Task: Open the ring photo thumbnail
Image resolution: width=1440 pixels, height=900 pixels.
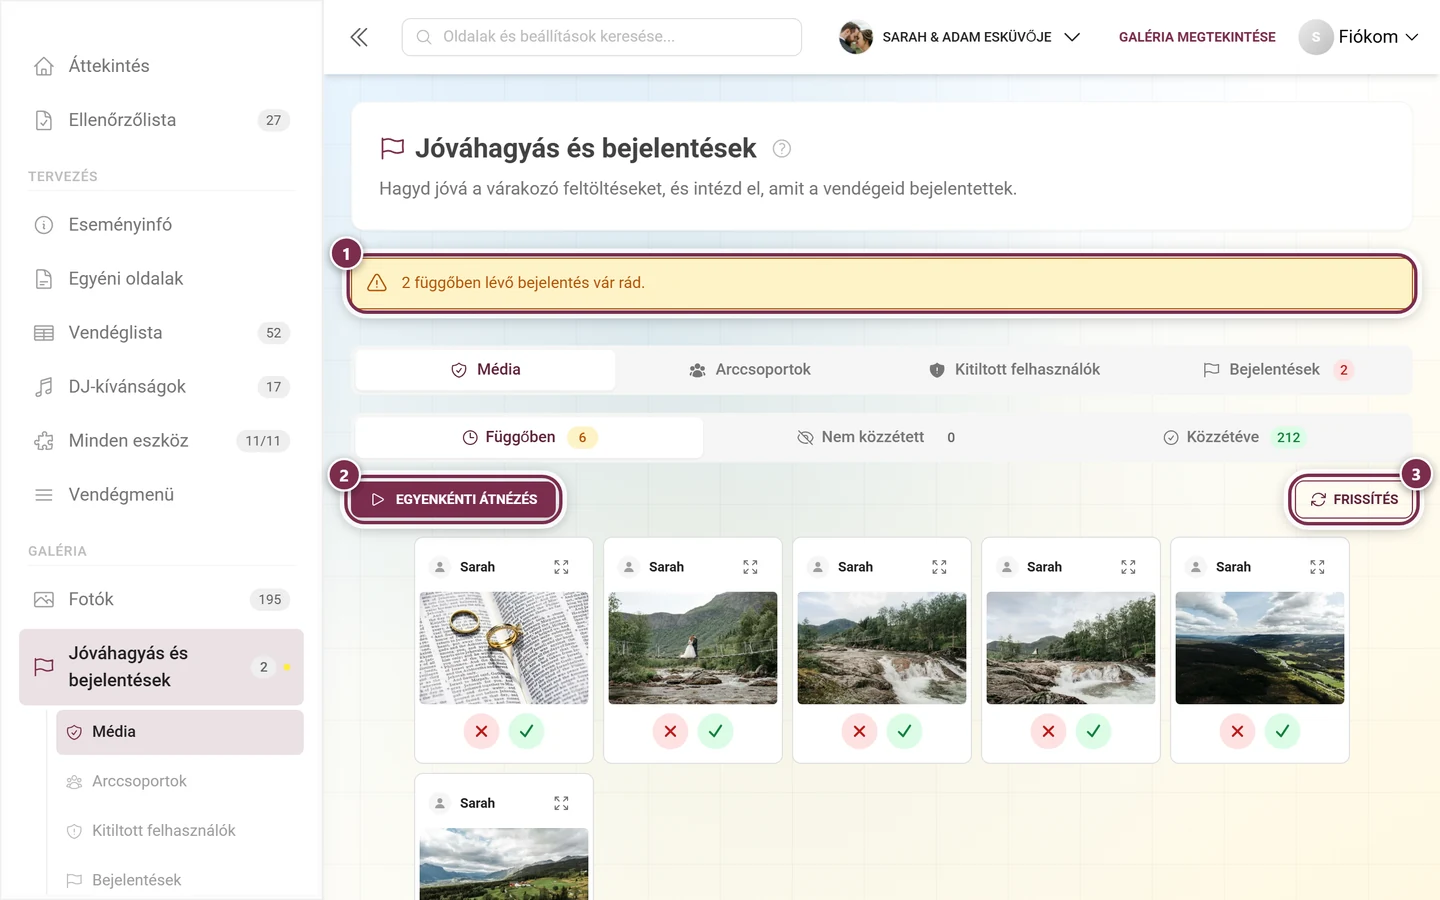Action: 504,648
